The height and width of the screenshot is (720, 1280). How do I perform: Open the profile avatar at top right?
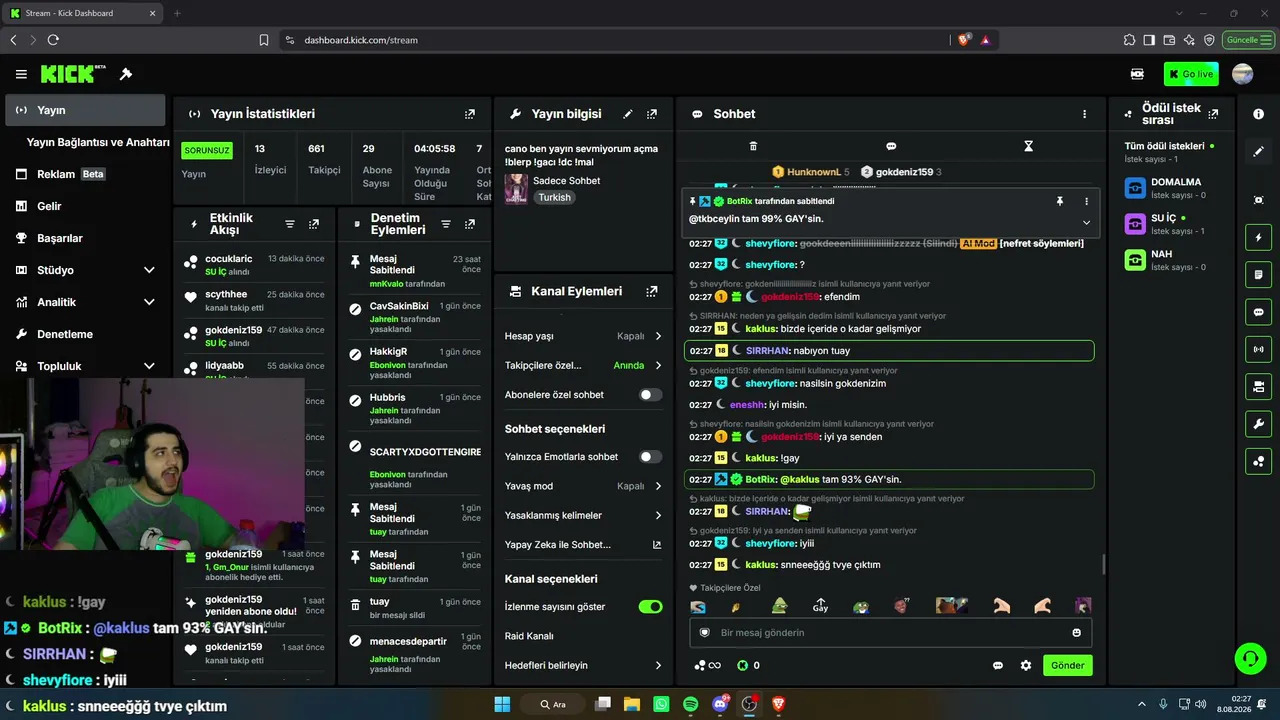[x=1243, y=74]
